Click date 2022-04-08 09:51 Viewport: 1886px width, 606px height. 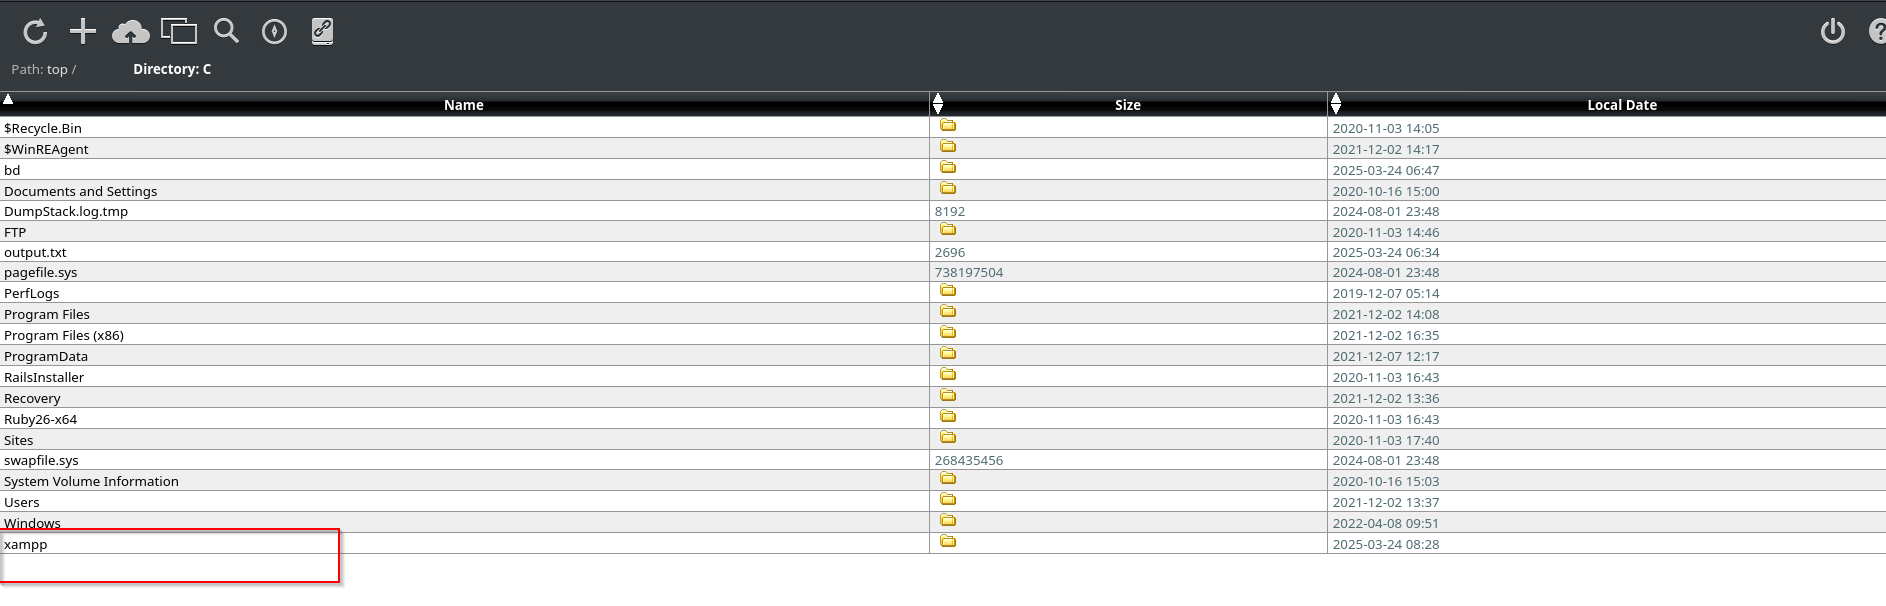1386,524
